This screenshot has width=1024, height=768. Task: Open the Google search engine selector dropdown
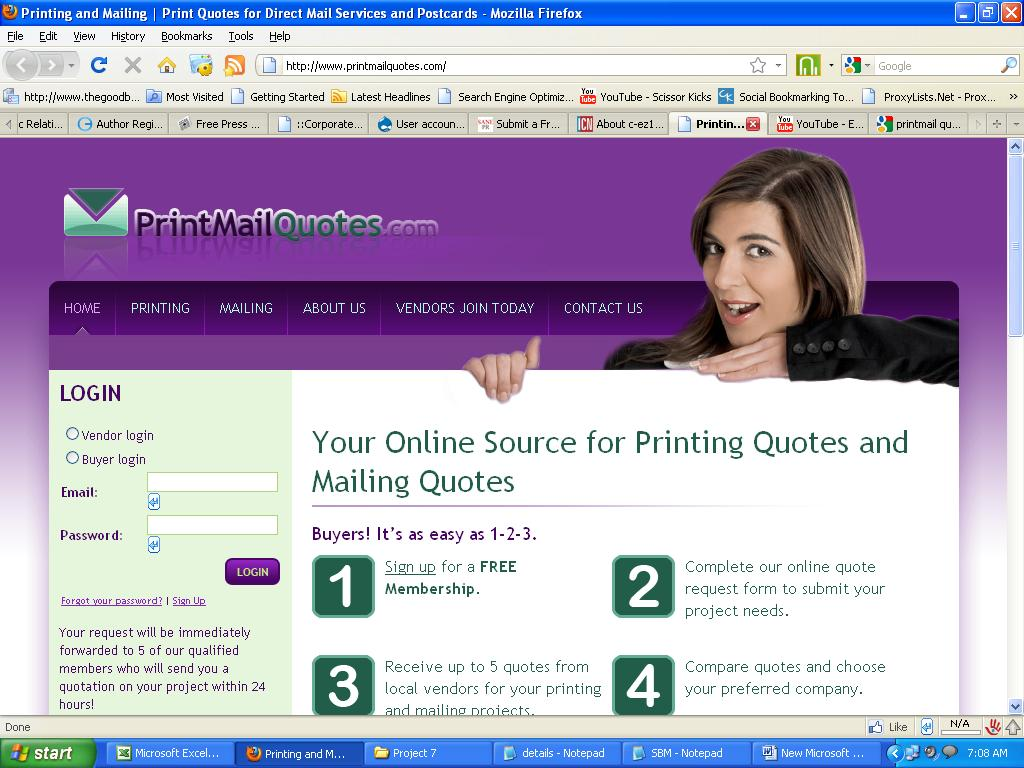858,65
